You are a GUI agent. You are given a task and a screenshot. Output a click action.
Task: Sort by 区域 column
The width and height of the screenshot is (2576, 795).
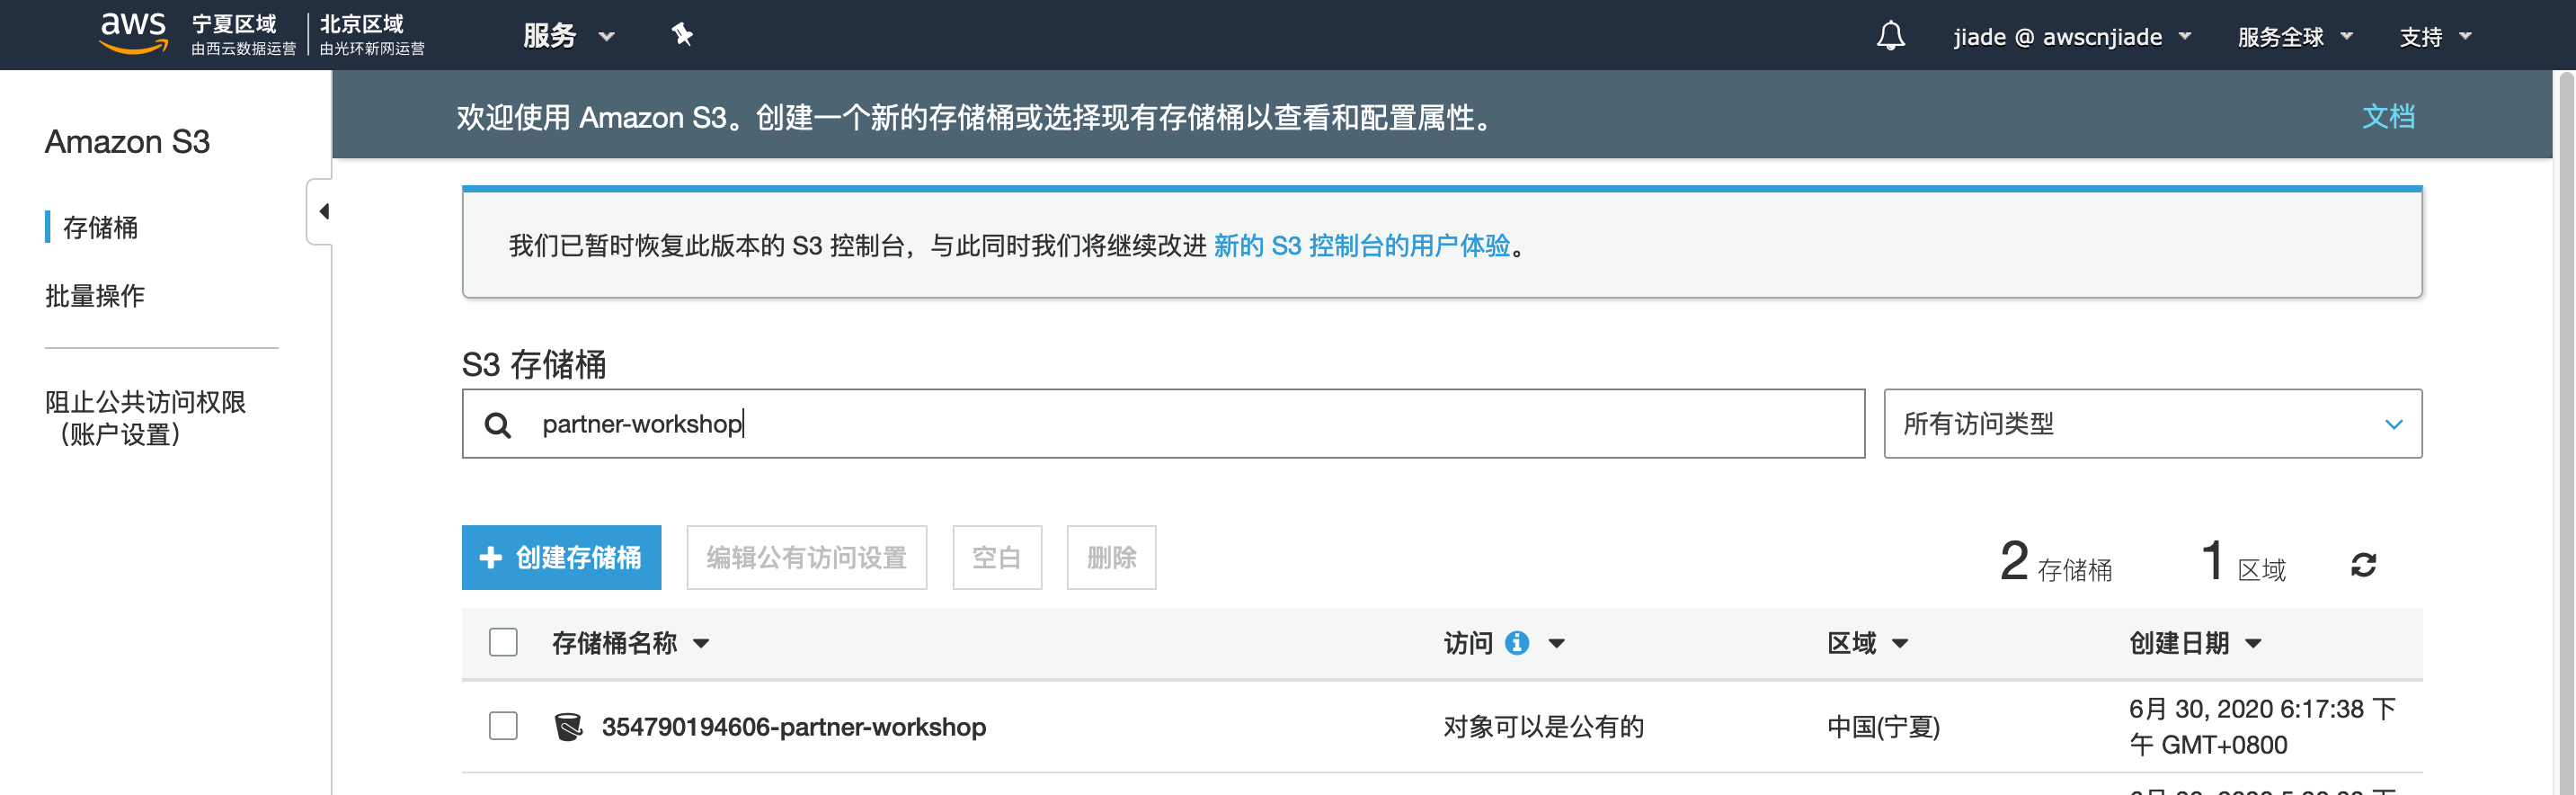pos(1867,643)
